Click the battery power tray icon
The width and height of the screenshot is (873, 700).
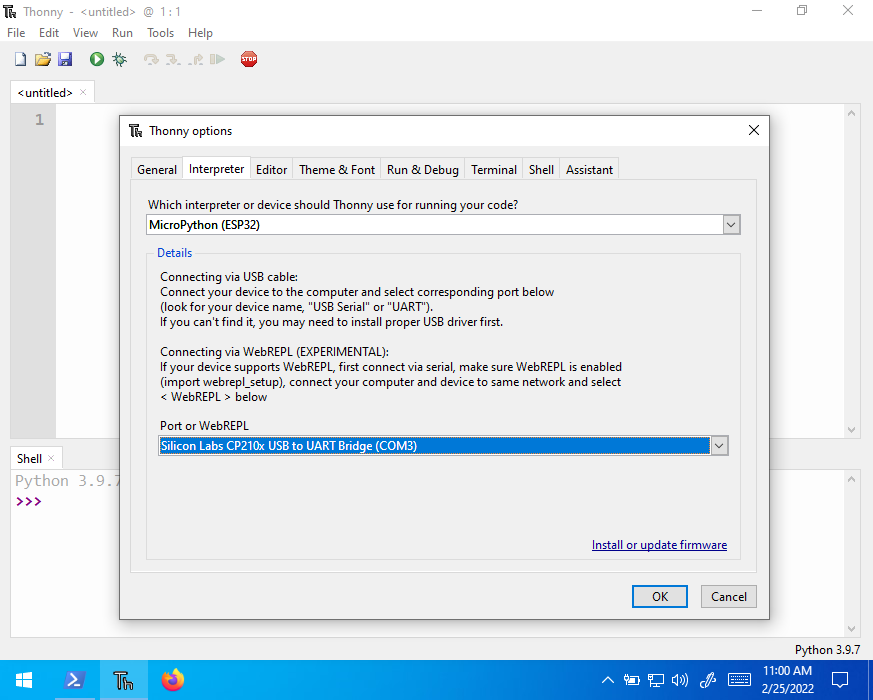tap(631, 680)
